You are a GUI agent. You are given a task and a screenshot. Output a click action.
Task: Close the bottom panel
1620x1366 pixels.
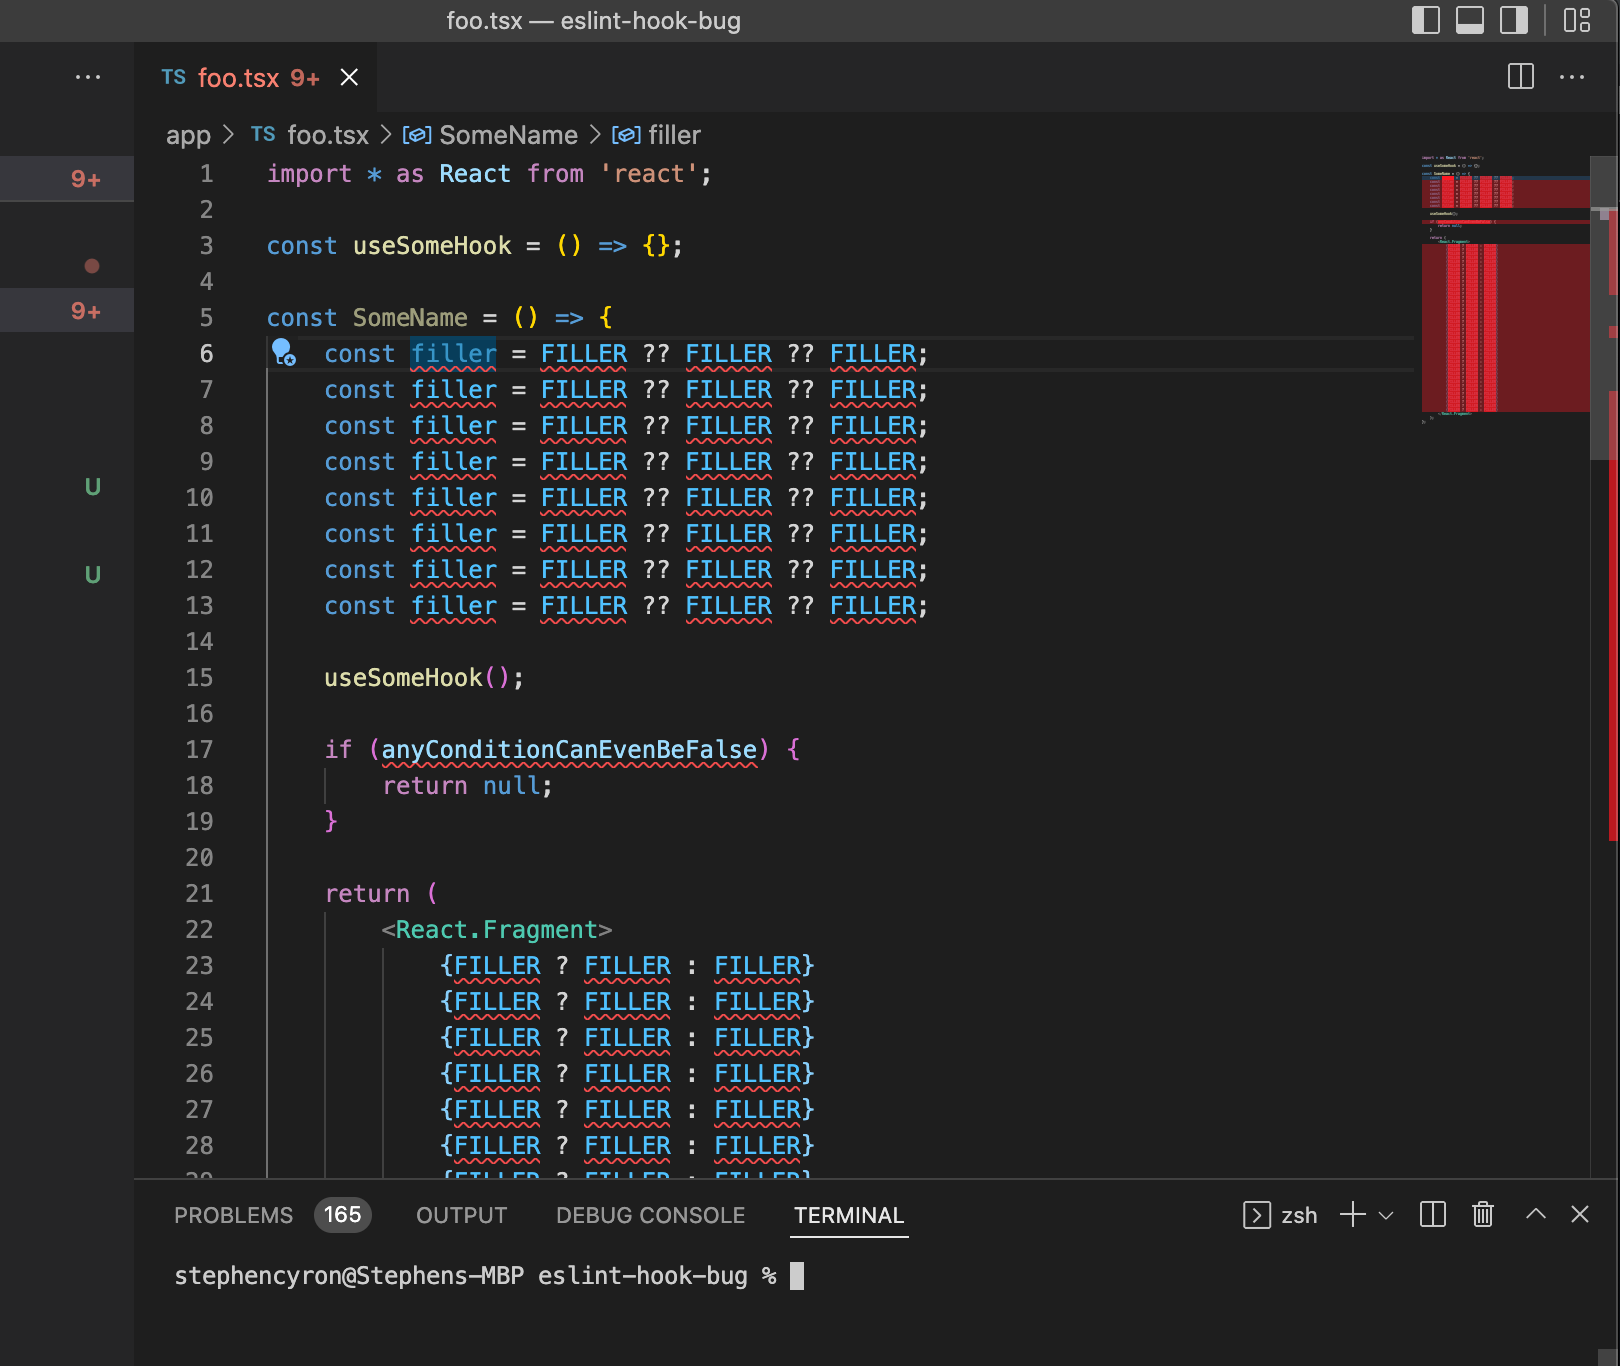1580,1214
